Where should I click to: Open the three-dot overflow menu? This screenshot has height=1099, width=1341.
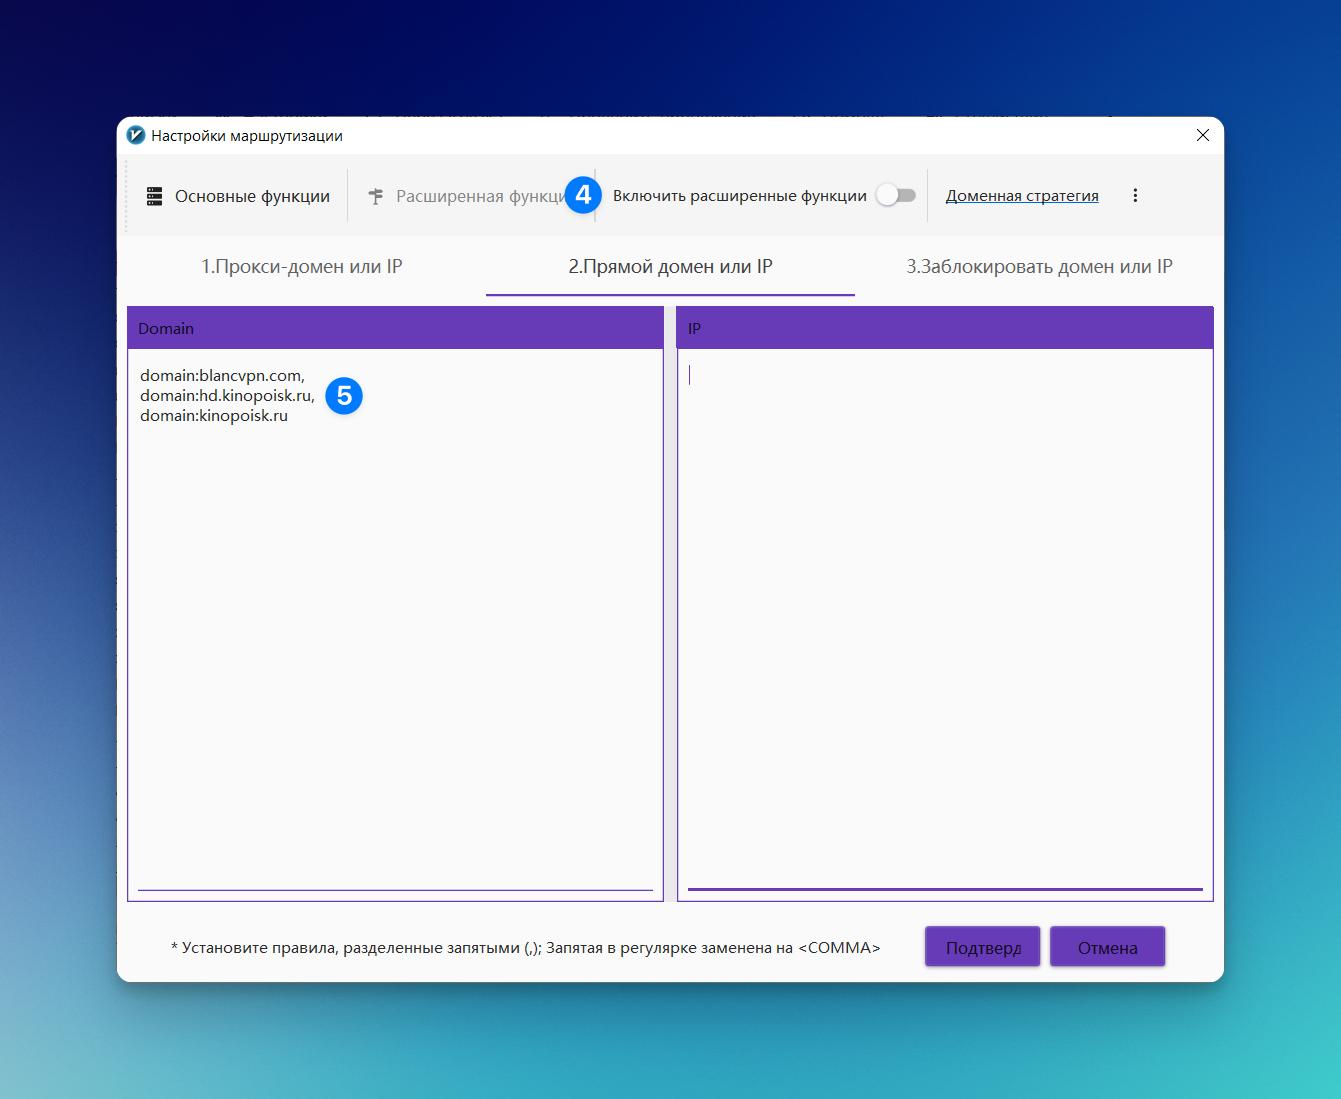(x=1135, y=196)
